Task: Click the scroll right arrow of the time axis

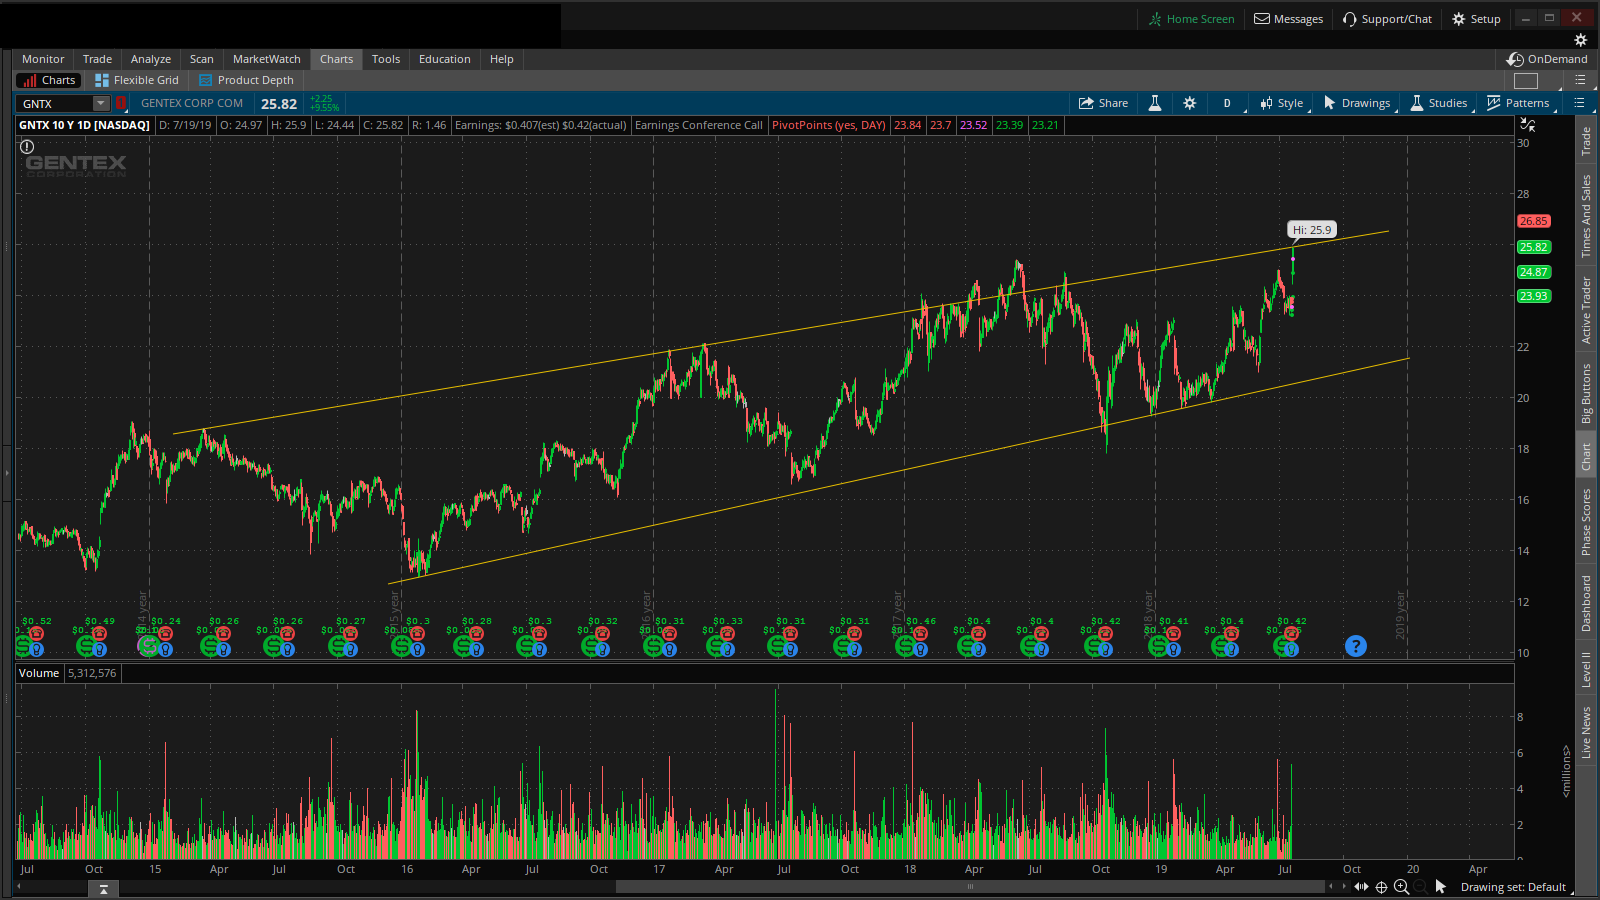Action: pyautogui.click(x=1344, y=887)
